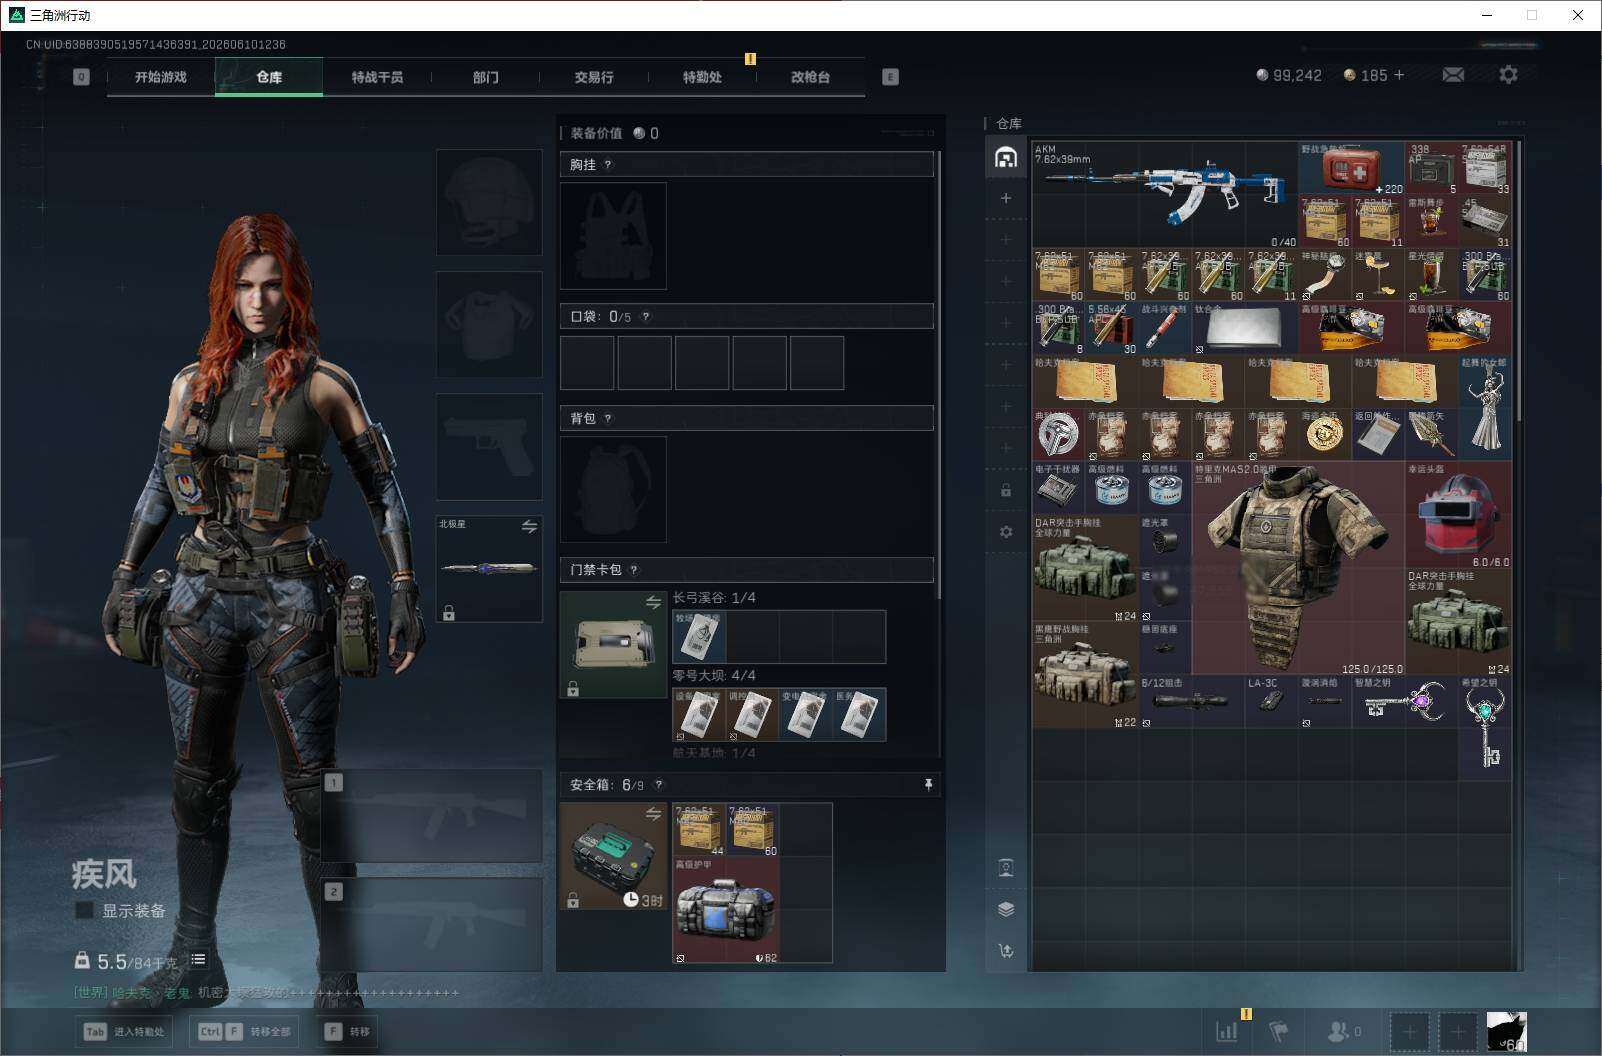This screenshot has height=1056, width=1602.
Task: Show help for 口袋 section
Action: [x=645, y=317]
